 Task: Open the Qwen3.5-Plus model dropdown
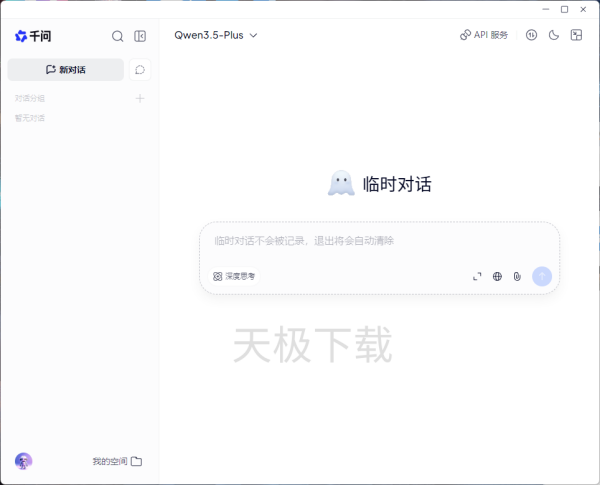[x=215, y=35]
